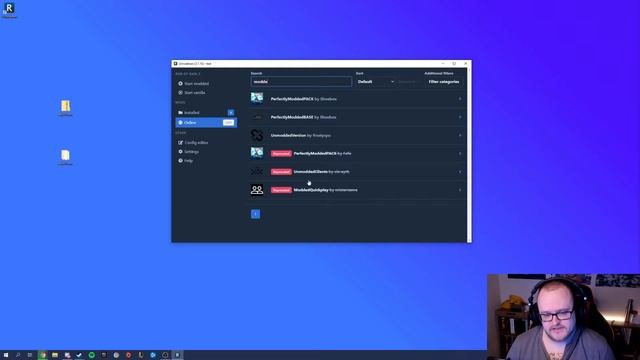Click the Search mods text field
640x360 pixels.
click(x=301, y=82)
